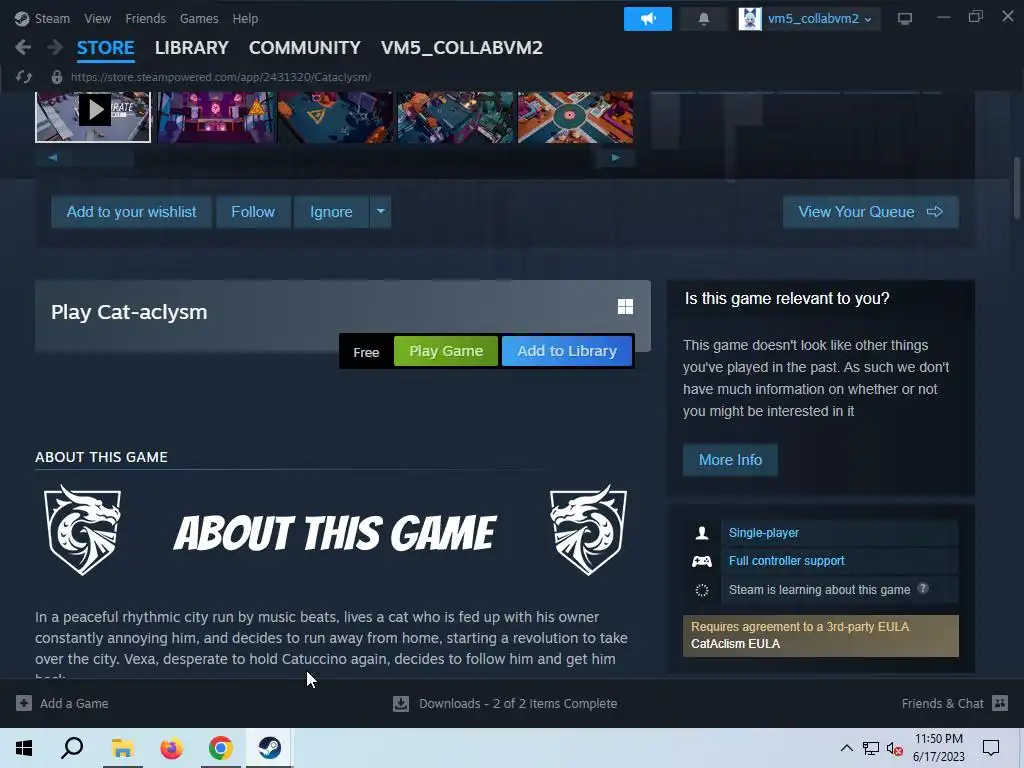Click the vm5_collabvm2 profile avatar

click(x=750, y=18)
